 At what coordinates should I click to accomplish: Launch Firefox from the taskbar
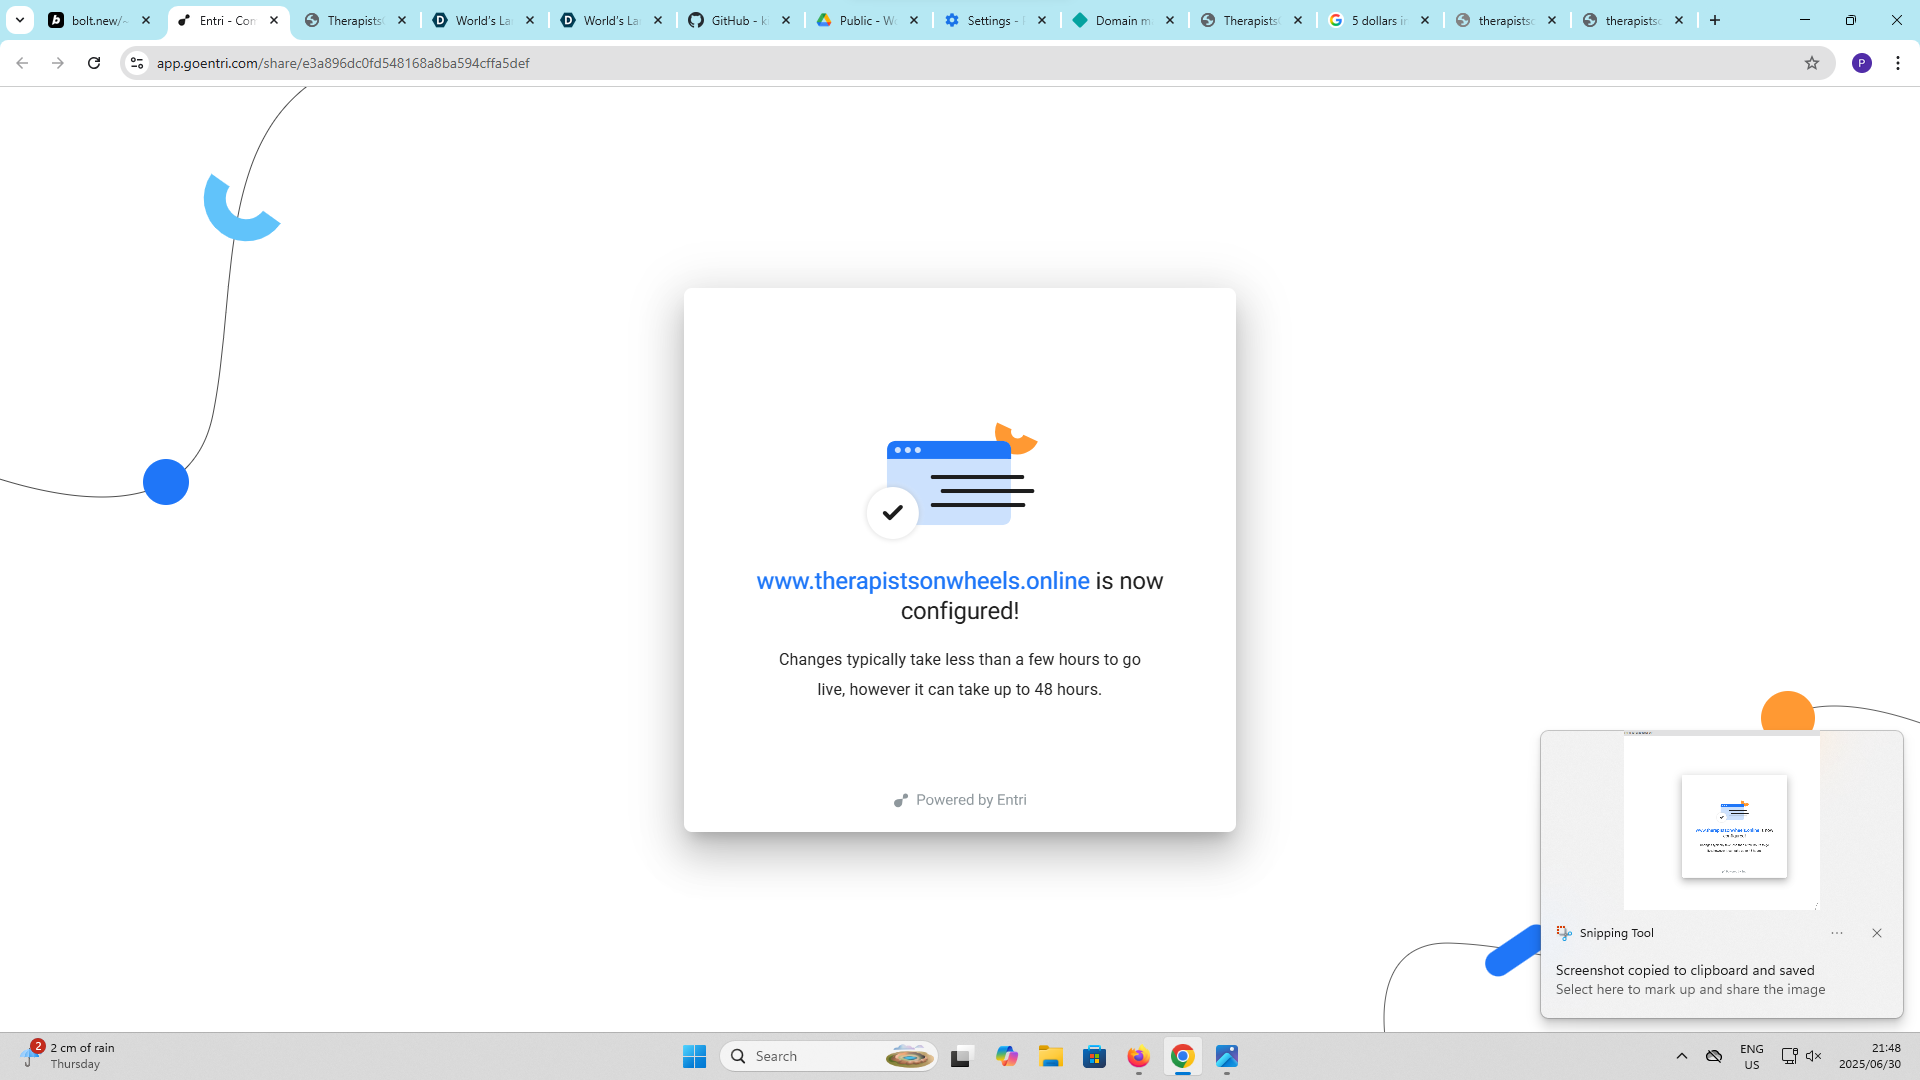click(x=1138, y=1056)
